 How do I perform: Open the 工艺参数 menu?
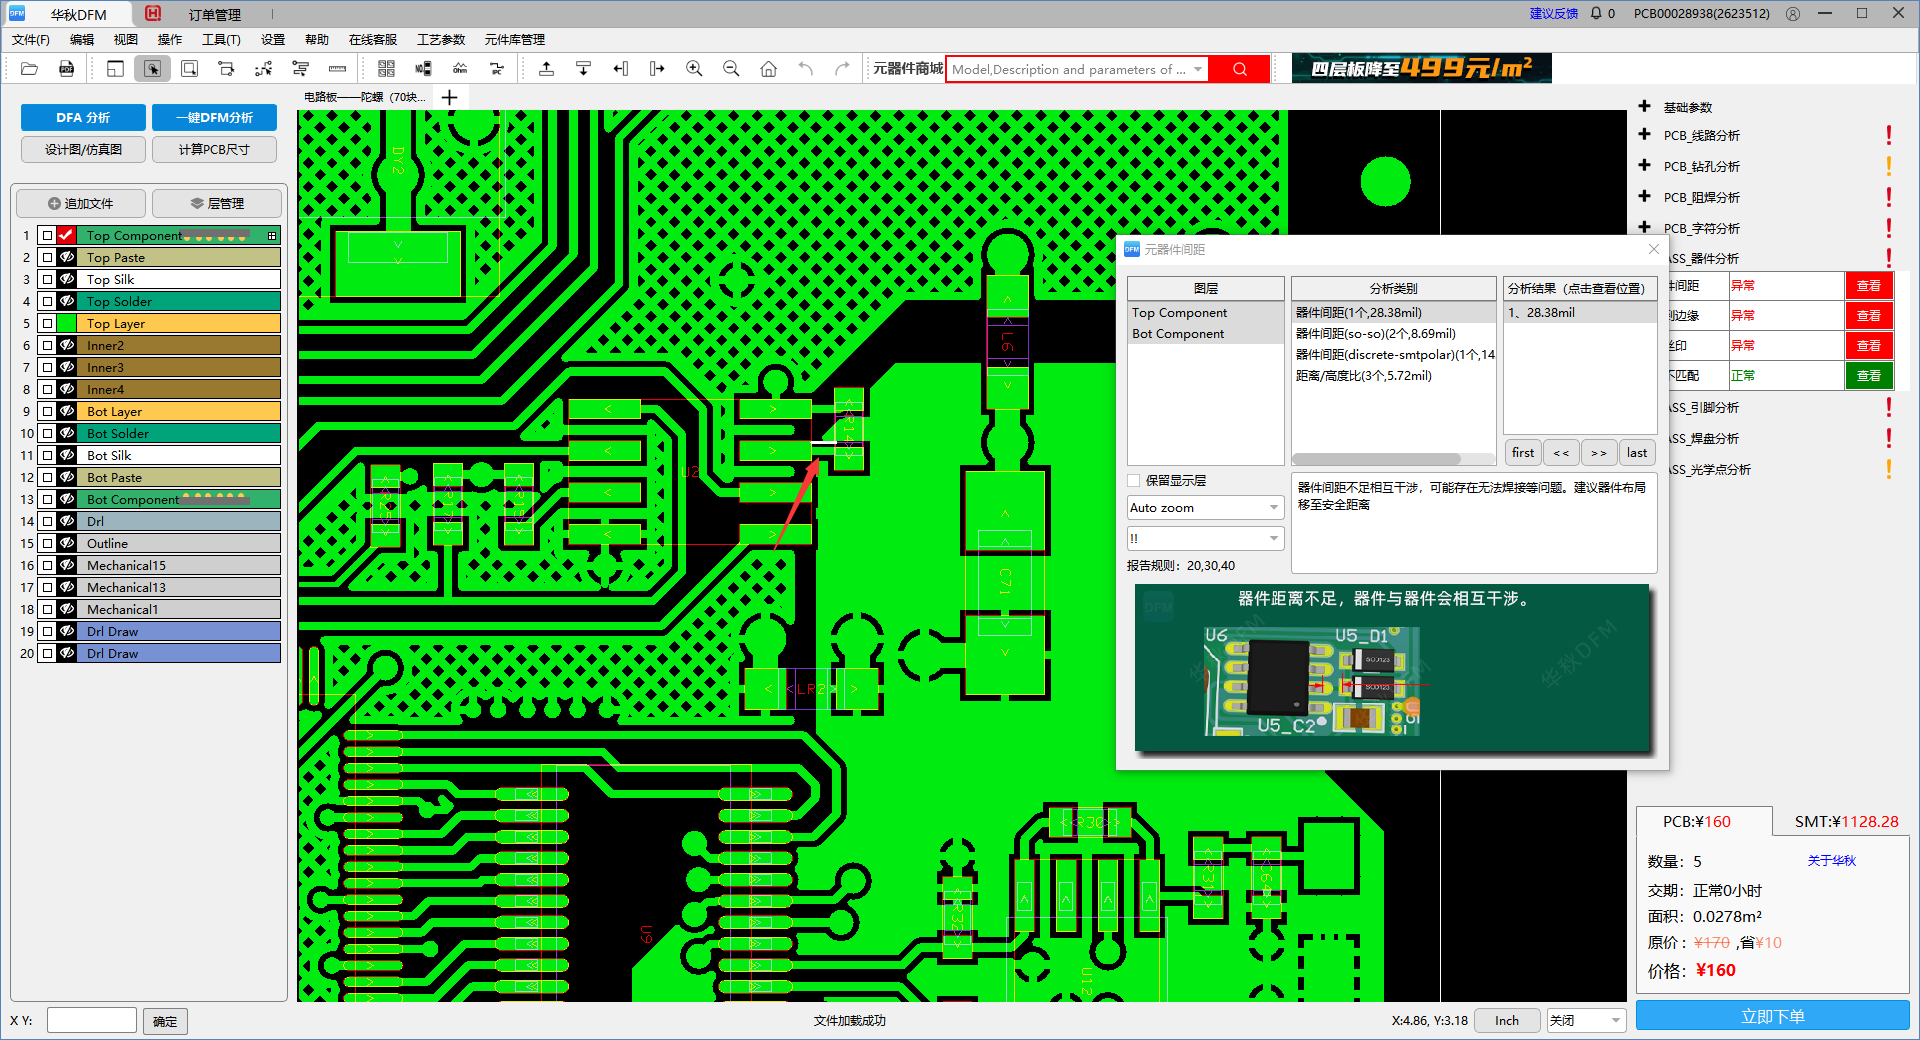point(441,40)
